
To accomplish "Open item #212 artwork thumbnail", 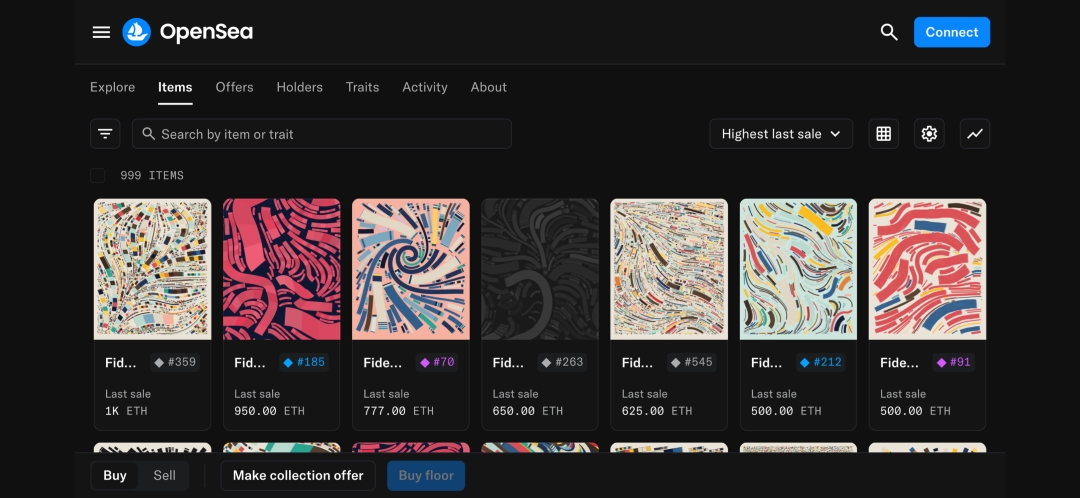I will pyautogui.click(x=798, y=269).
